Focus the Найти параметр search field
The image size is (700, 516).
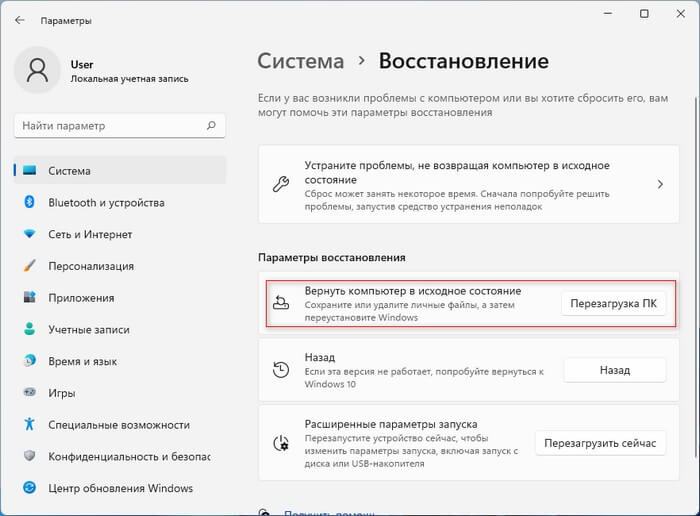click(120, 126)
